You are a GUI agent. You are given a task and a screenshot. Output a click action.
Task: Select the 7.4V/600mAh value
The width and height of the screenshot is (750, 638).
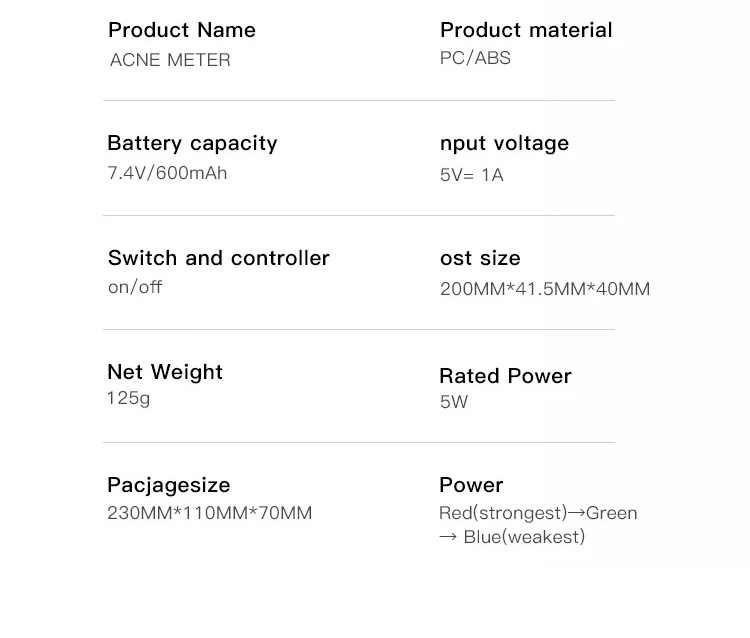pos(167,173)
